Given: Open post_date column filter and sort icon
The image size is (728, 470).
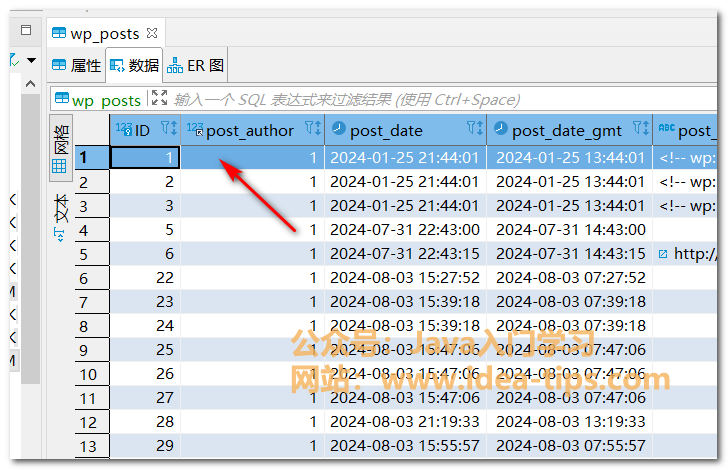Looking at the screenshot, I should [475, 128].
